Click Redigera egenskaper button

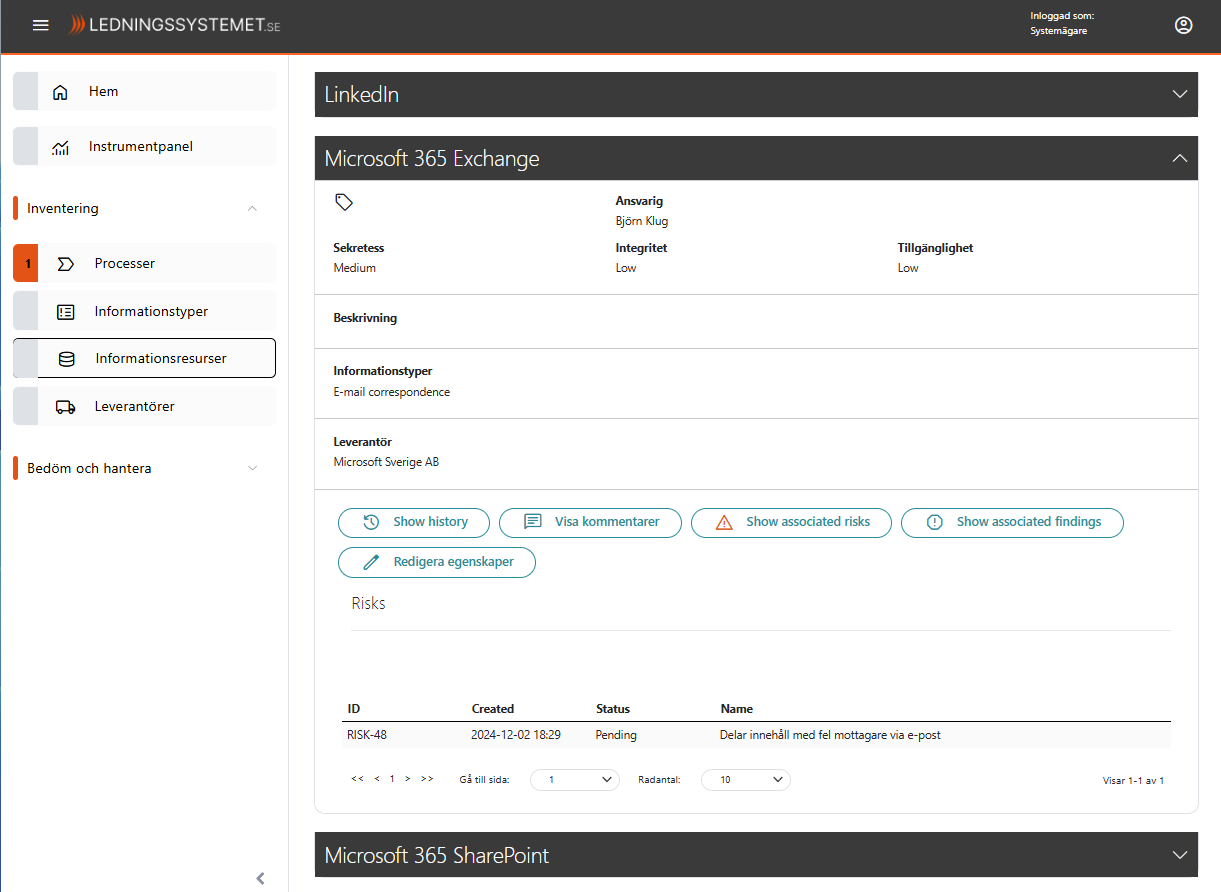[x=437, y=562]
